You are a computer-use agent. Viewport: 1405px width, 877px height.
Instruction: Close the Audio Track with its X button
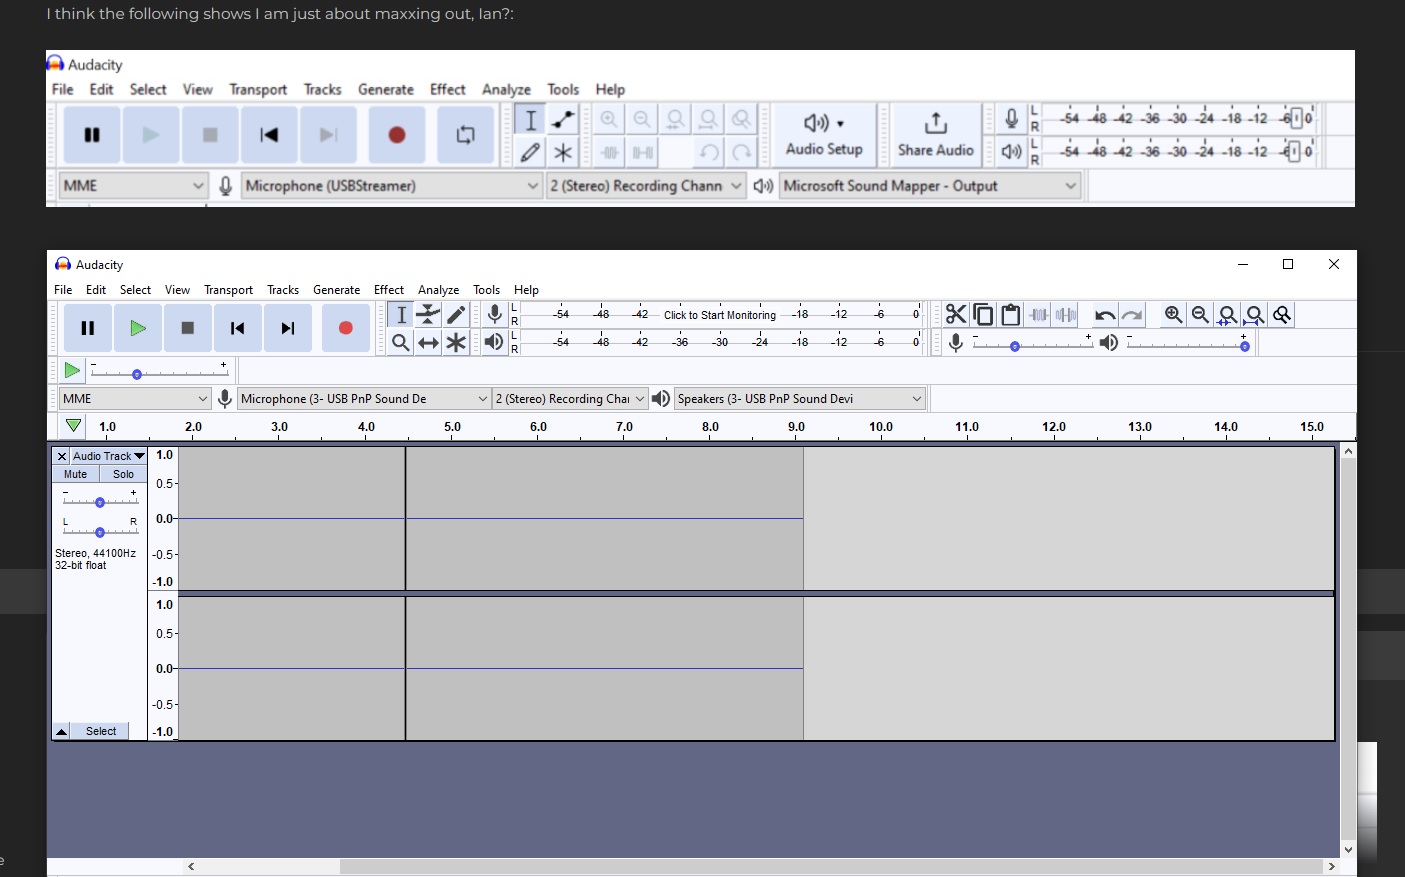click(62, 456)
